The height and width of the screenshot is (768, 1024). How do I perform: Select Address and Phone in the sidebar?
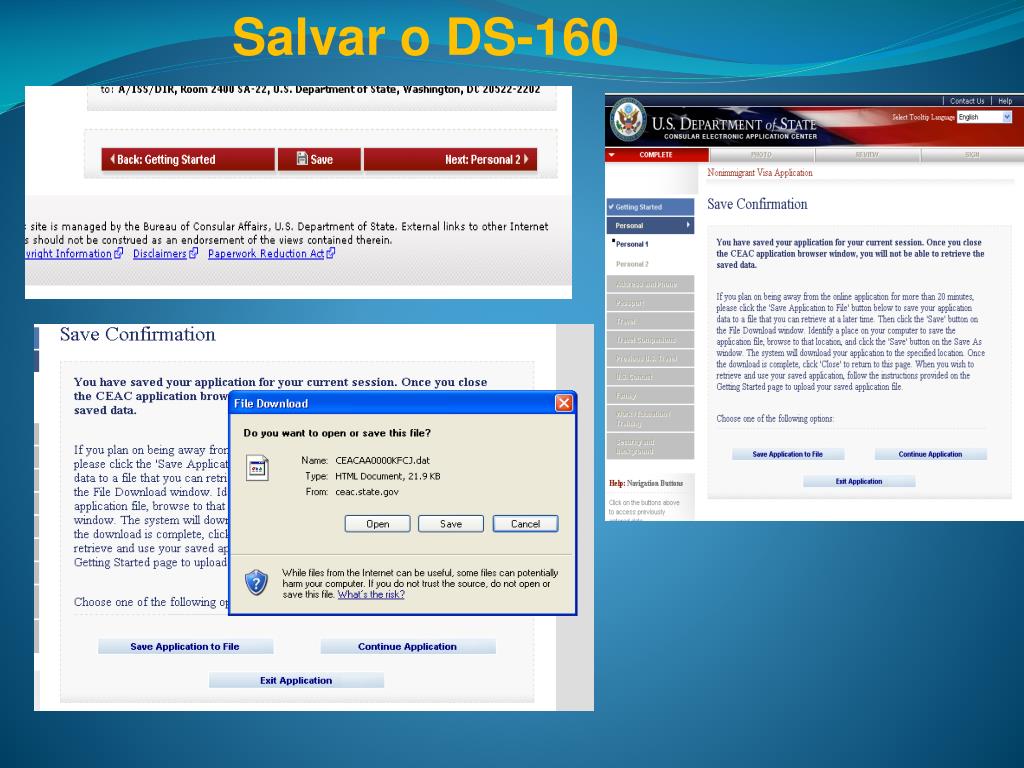[650, 284]
